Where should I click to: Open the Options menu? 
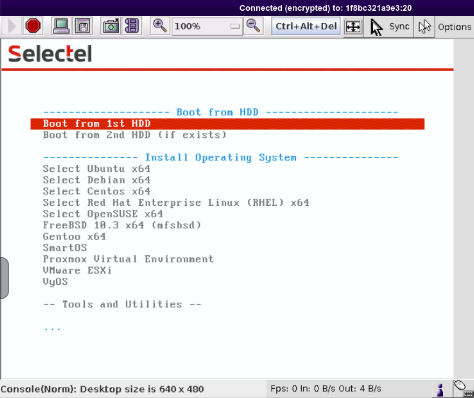click(x=454, y=27)
